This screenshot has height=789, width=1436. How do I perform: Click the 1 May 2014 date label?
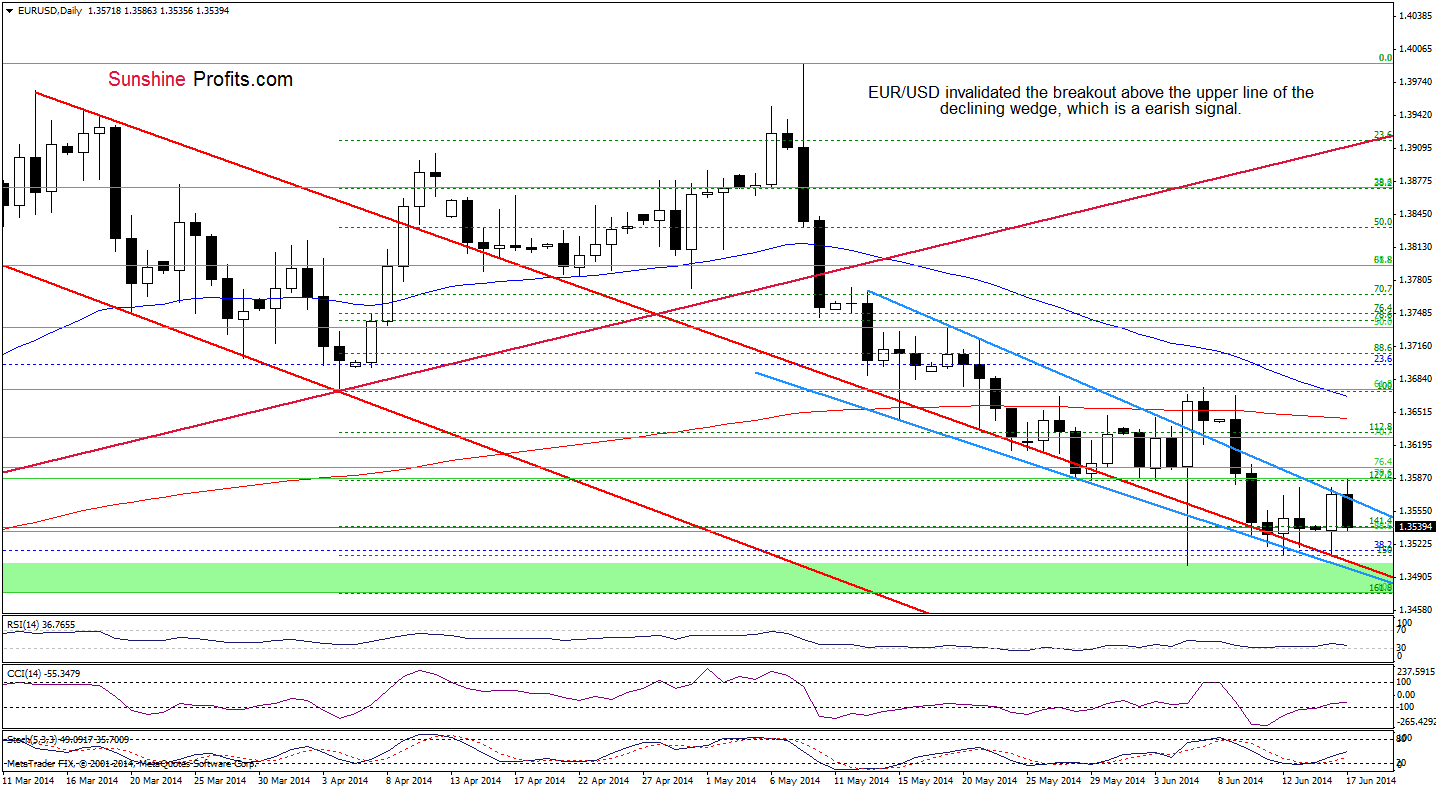coord(733,779)
